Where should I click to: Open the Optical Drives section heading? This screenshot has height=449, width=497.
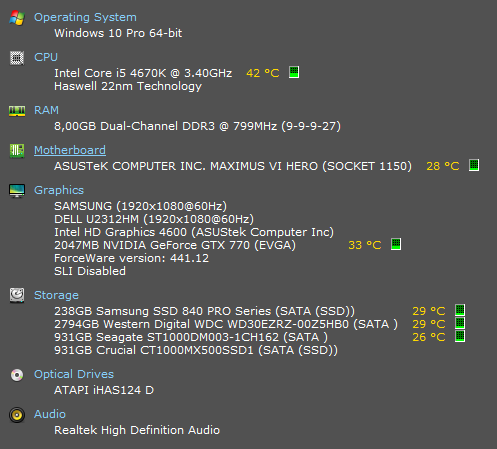click(x=74, y=374)
